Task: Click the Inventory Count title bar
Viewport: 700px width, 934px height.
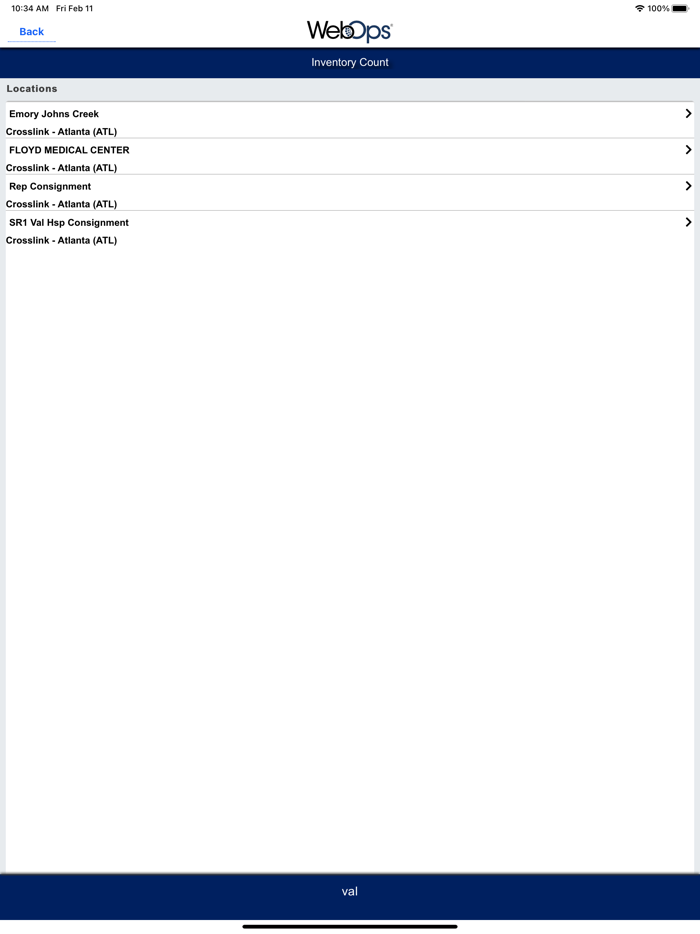Action: tap(350, 63)
